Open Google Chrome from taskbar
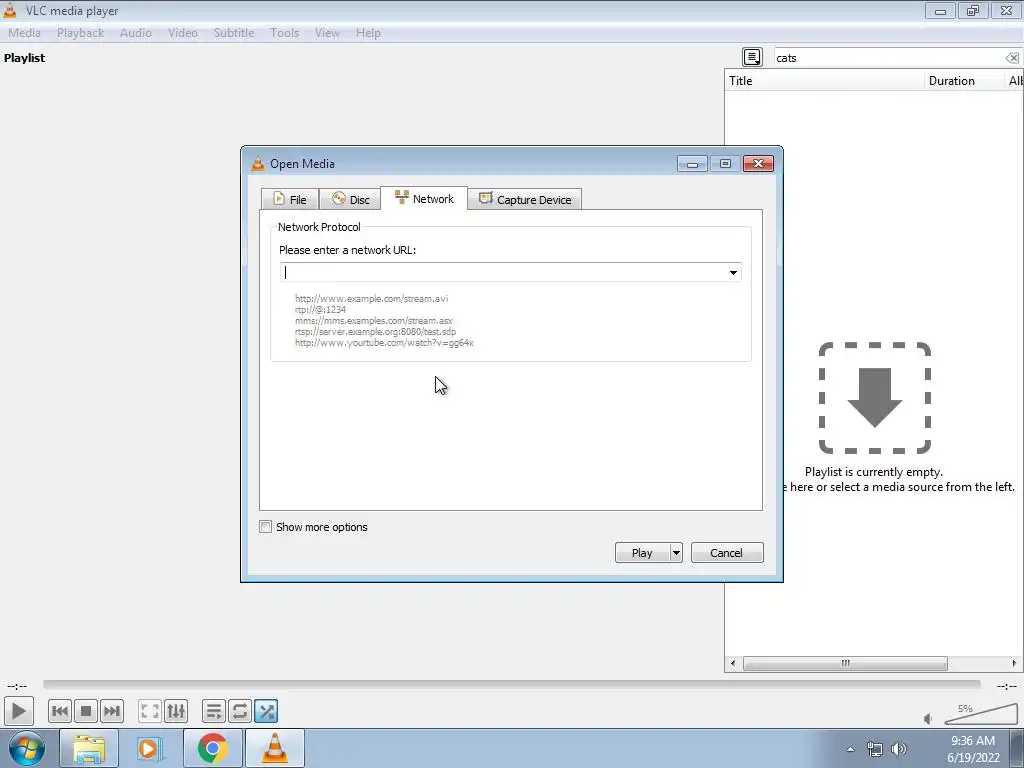 212,748
